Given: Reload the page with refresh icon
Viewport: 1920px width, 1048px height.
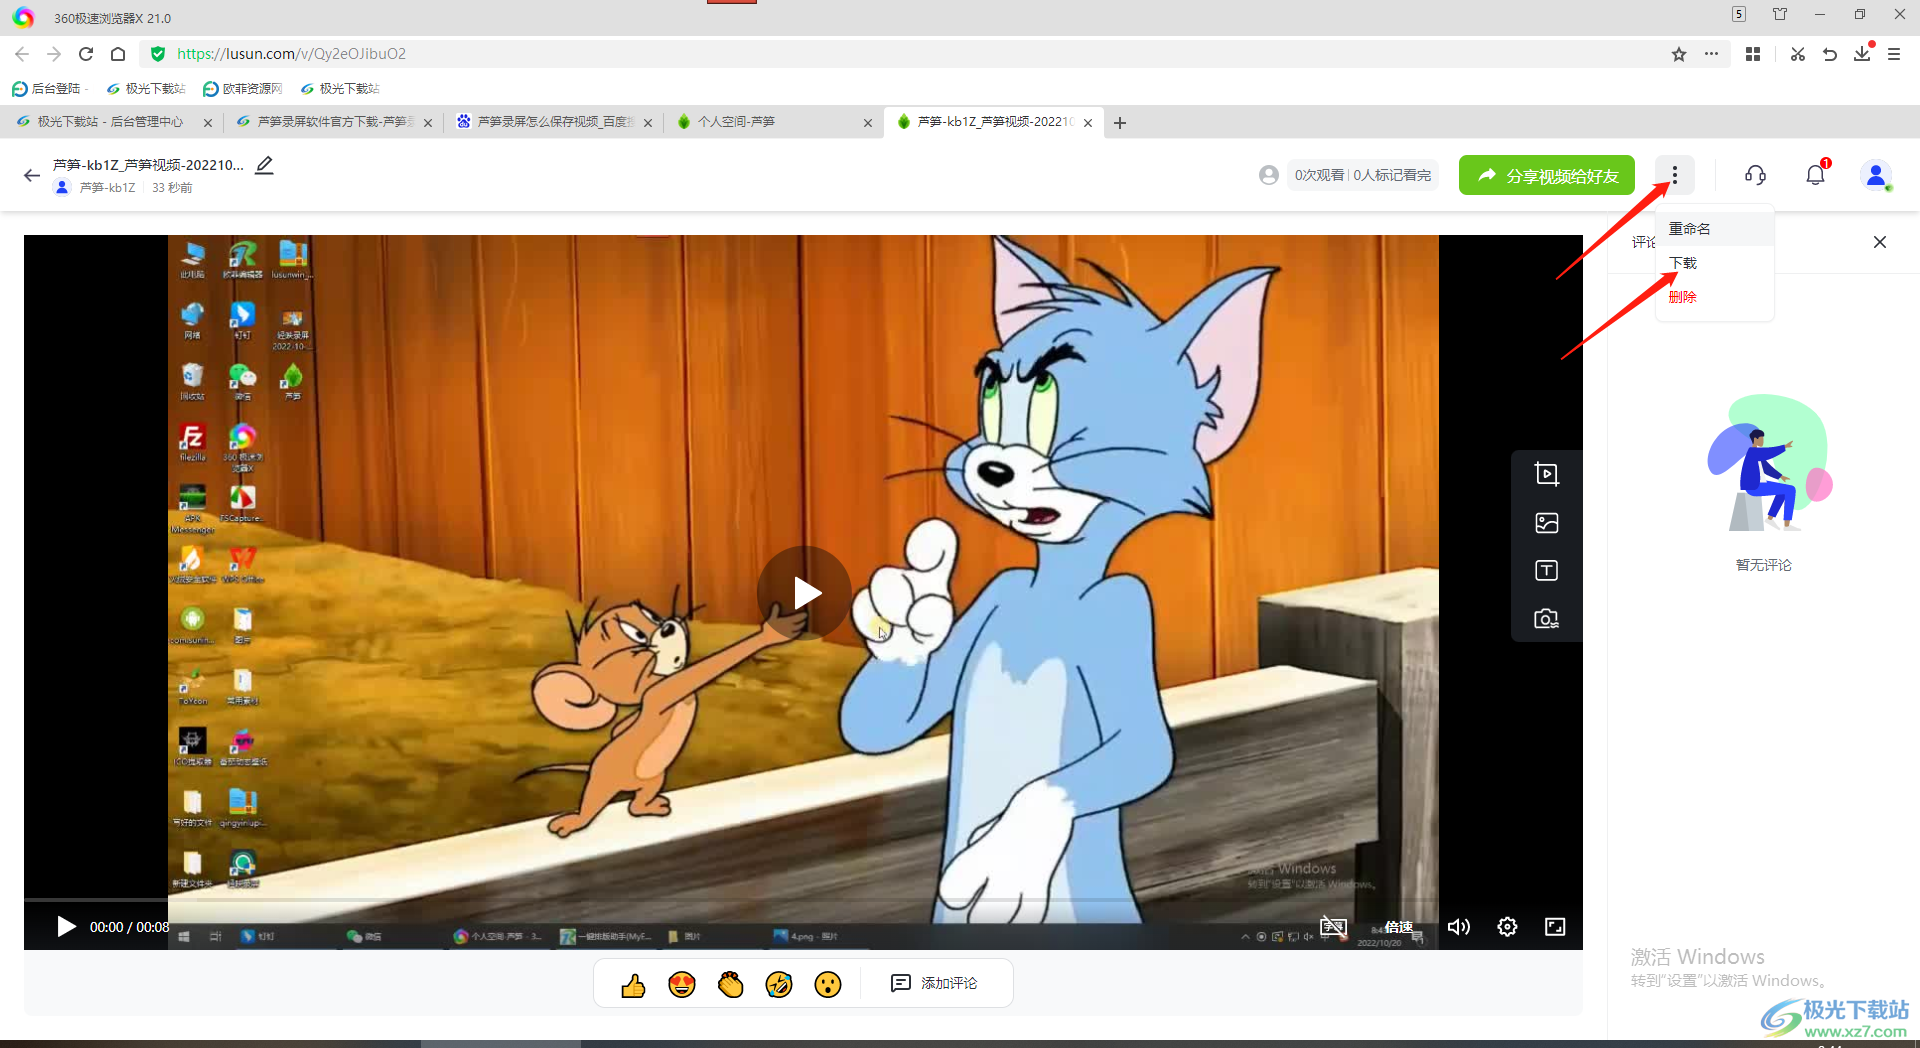Looking at the screenshot, I should [x=86, y=54].
